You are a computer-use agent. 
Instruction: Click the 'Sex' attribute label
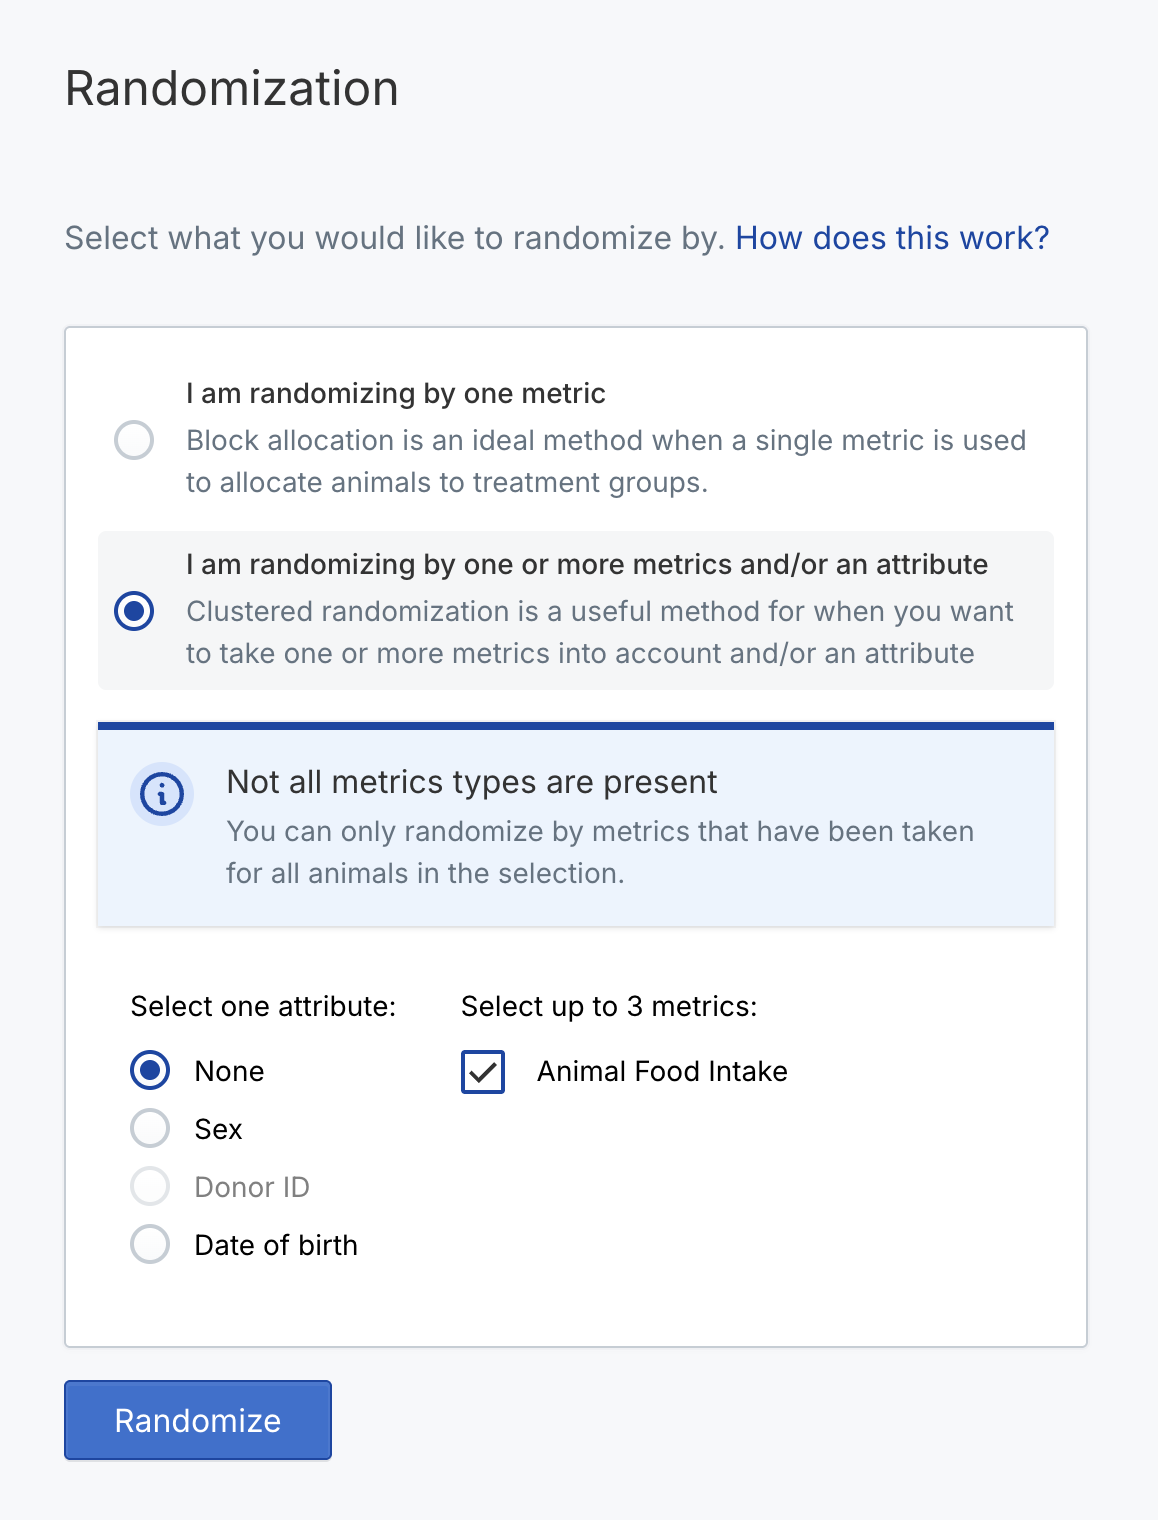pos(218,1129)
